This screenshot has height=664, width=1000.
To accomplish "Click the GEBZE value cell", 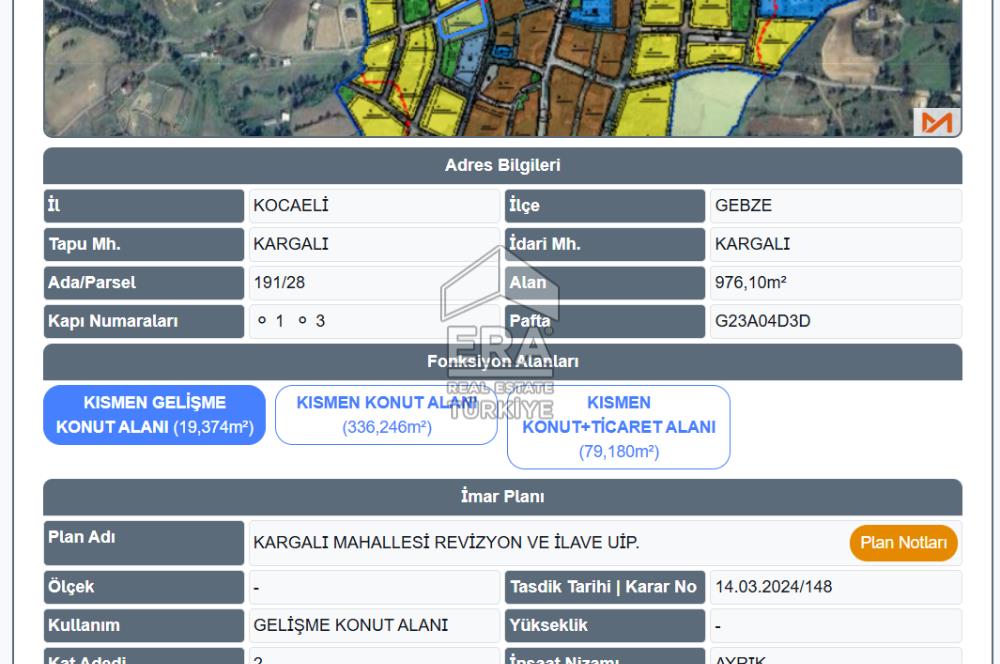I will [x=835, y=205].
